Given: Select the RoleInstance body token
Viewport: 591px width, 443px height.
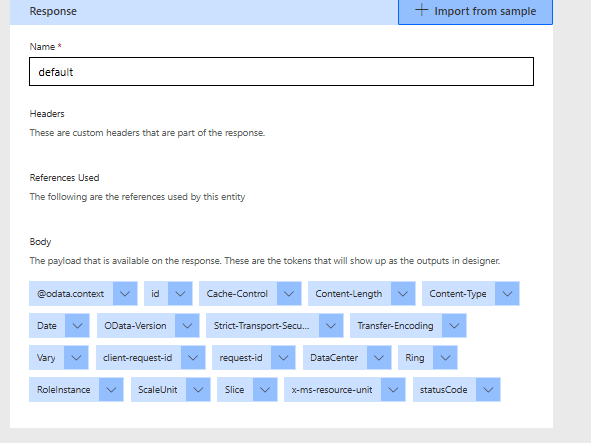Looking at the screenshot, I should click(x=64, y=390).
